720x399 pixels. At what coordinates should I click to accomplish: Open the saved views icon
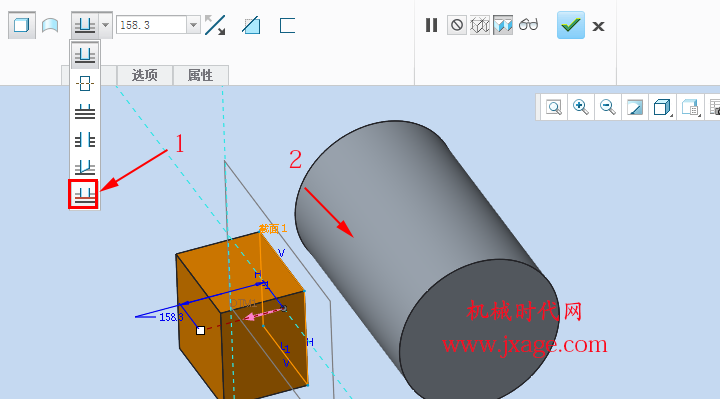tap(690, 107)
